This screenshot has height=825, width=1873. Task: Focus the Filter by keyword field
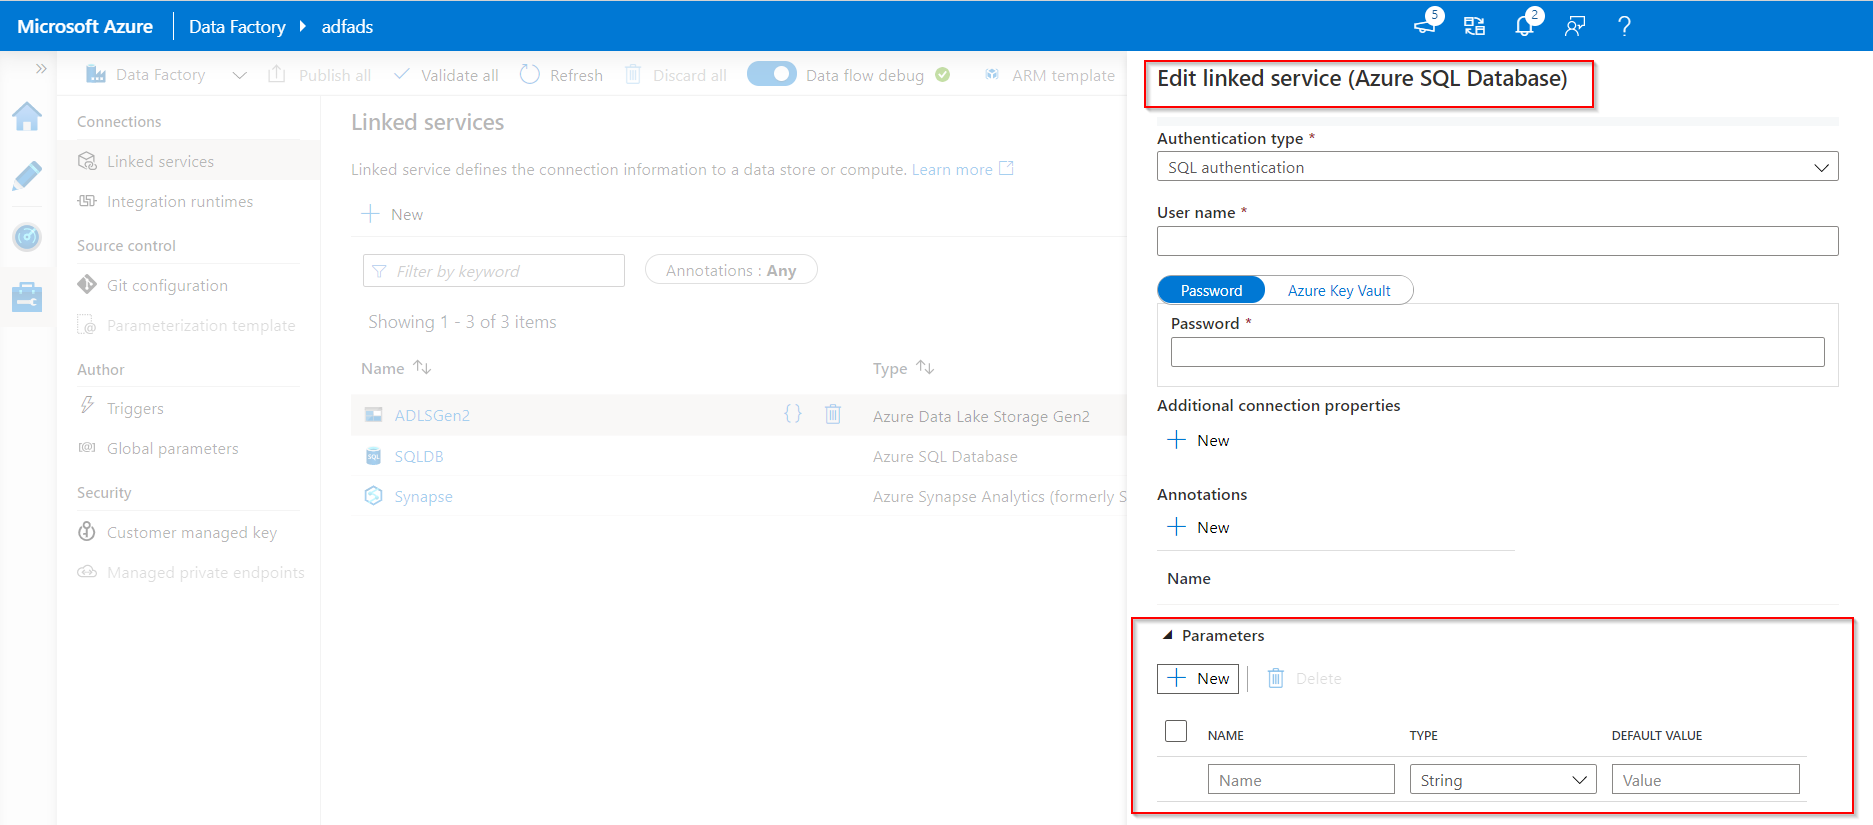pyautogui.click(x=494, y=271)
